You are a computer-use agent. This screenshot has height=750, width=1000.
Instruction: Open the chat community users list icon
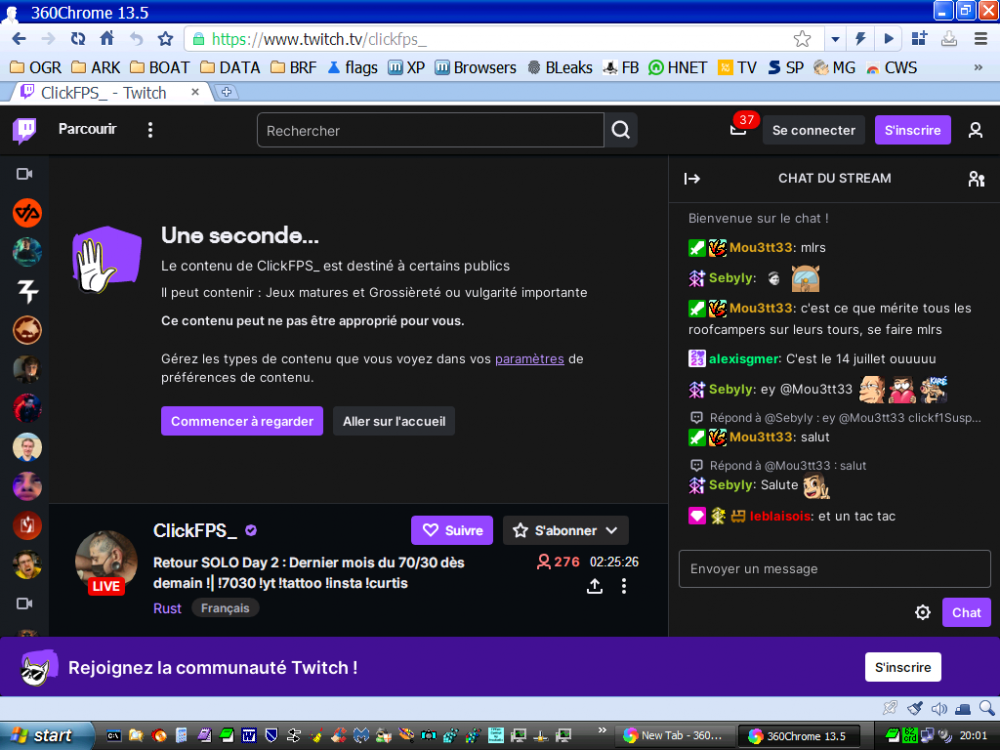976,178
